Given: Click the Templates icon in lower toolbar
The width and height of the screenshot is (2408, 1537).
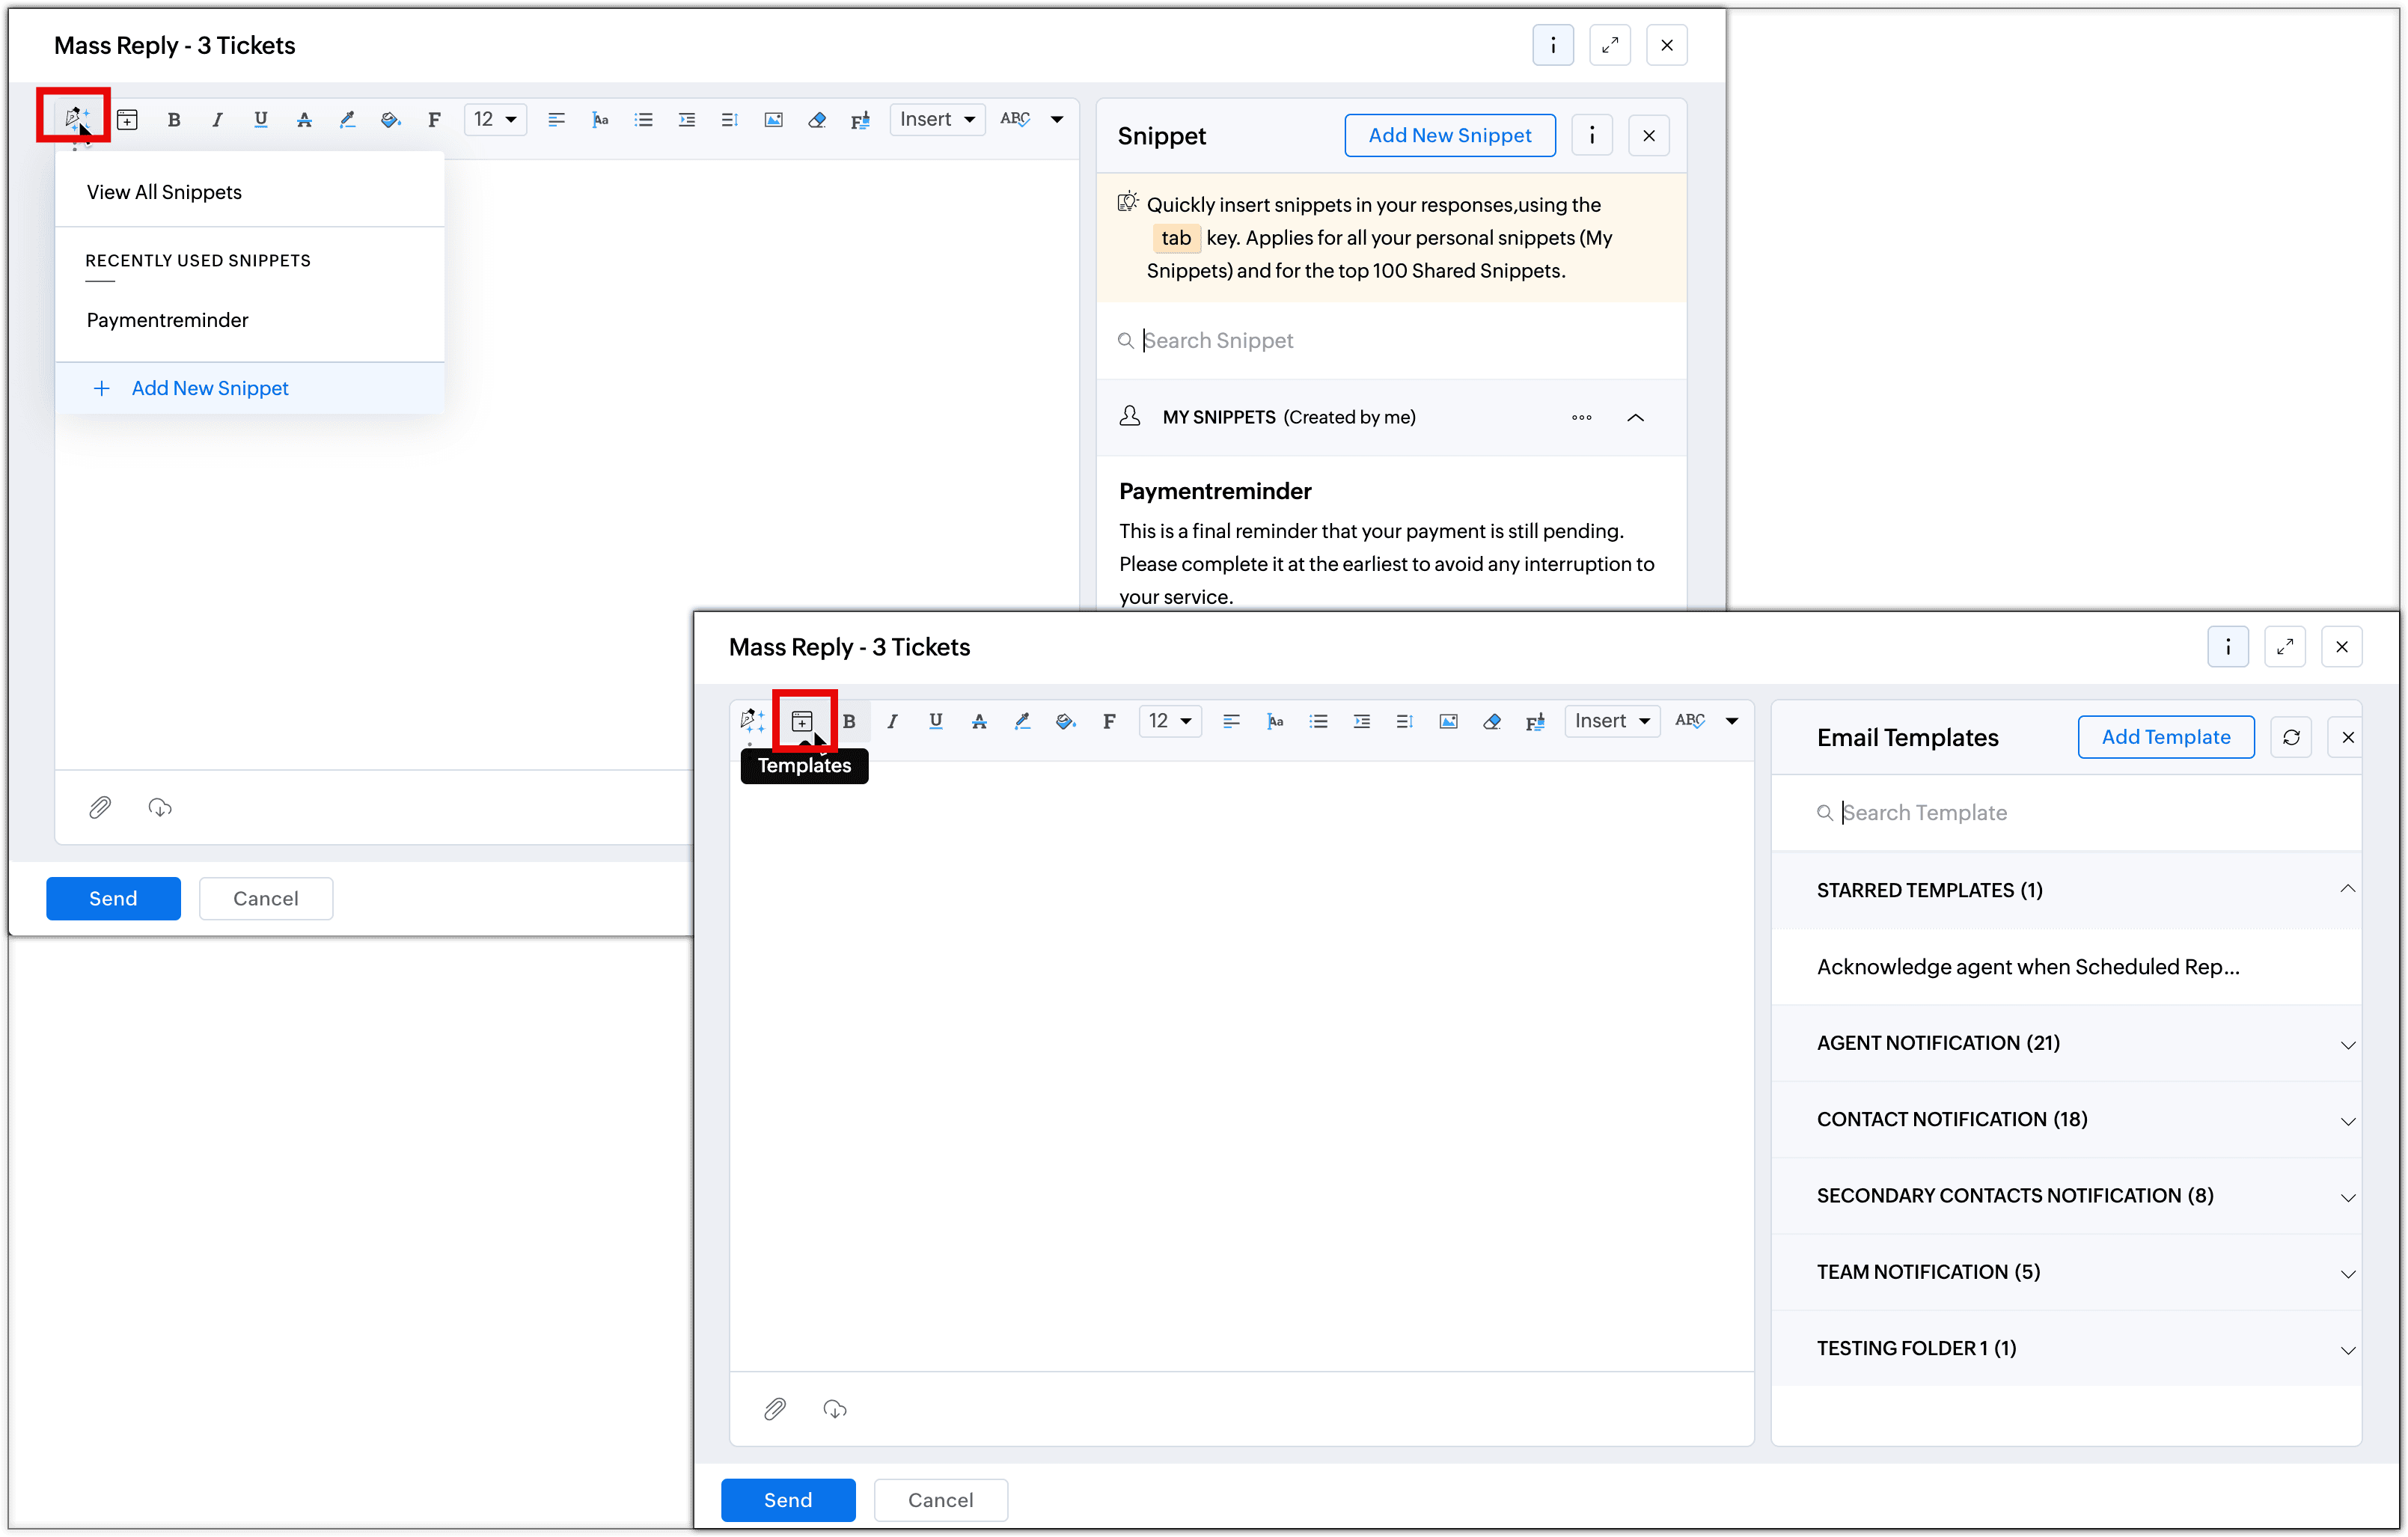Looking at the screenshot, I should 802,721.
